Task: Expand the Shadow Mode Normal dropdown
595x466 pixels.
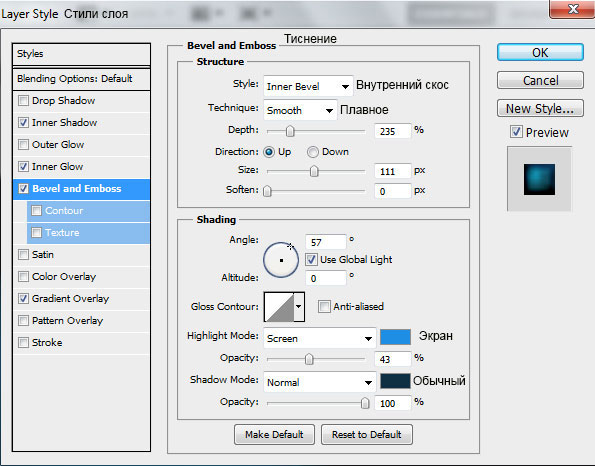Action: (x=320, y=382)
